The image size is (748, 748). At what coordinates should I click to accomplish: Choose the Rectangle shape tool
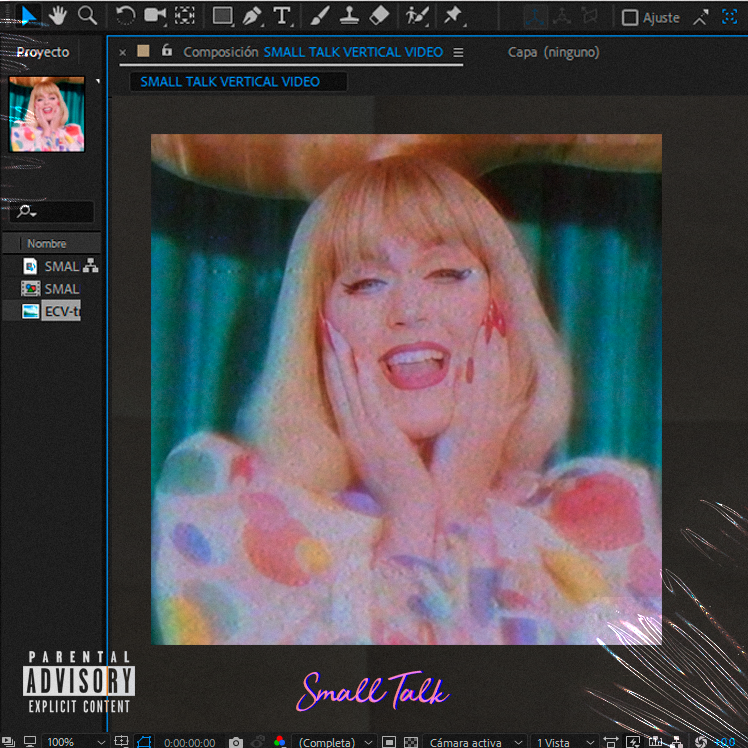[x=222, y=16]
